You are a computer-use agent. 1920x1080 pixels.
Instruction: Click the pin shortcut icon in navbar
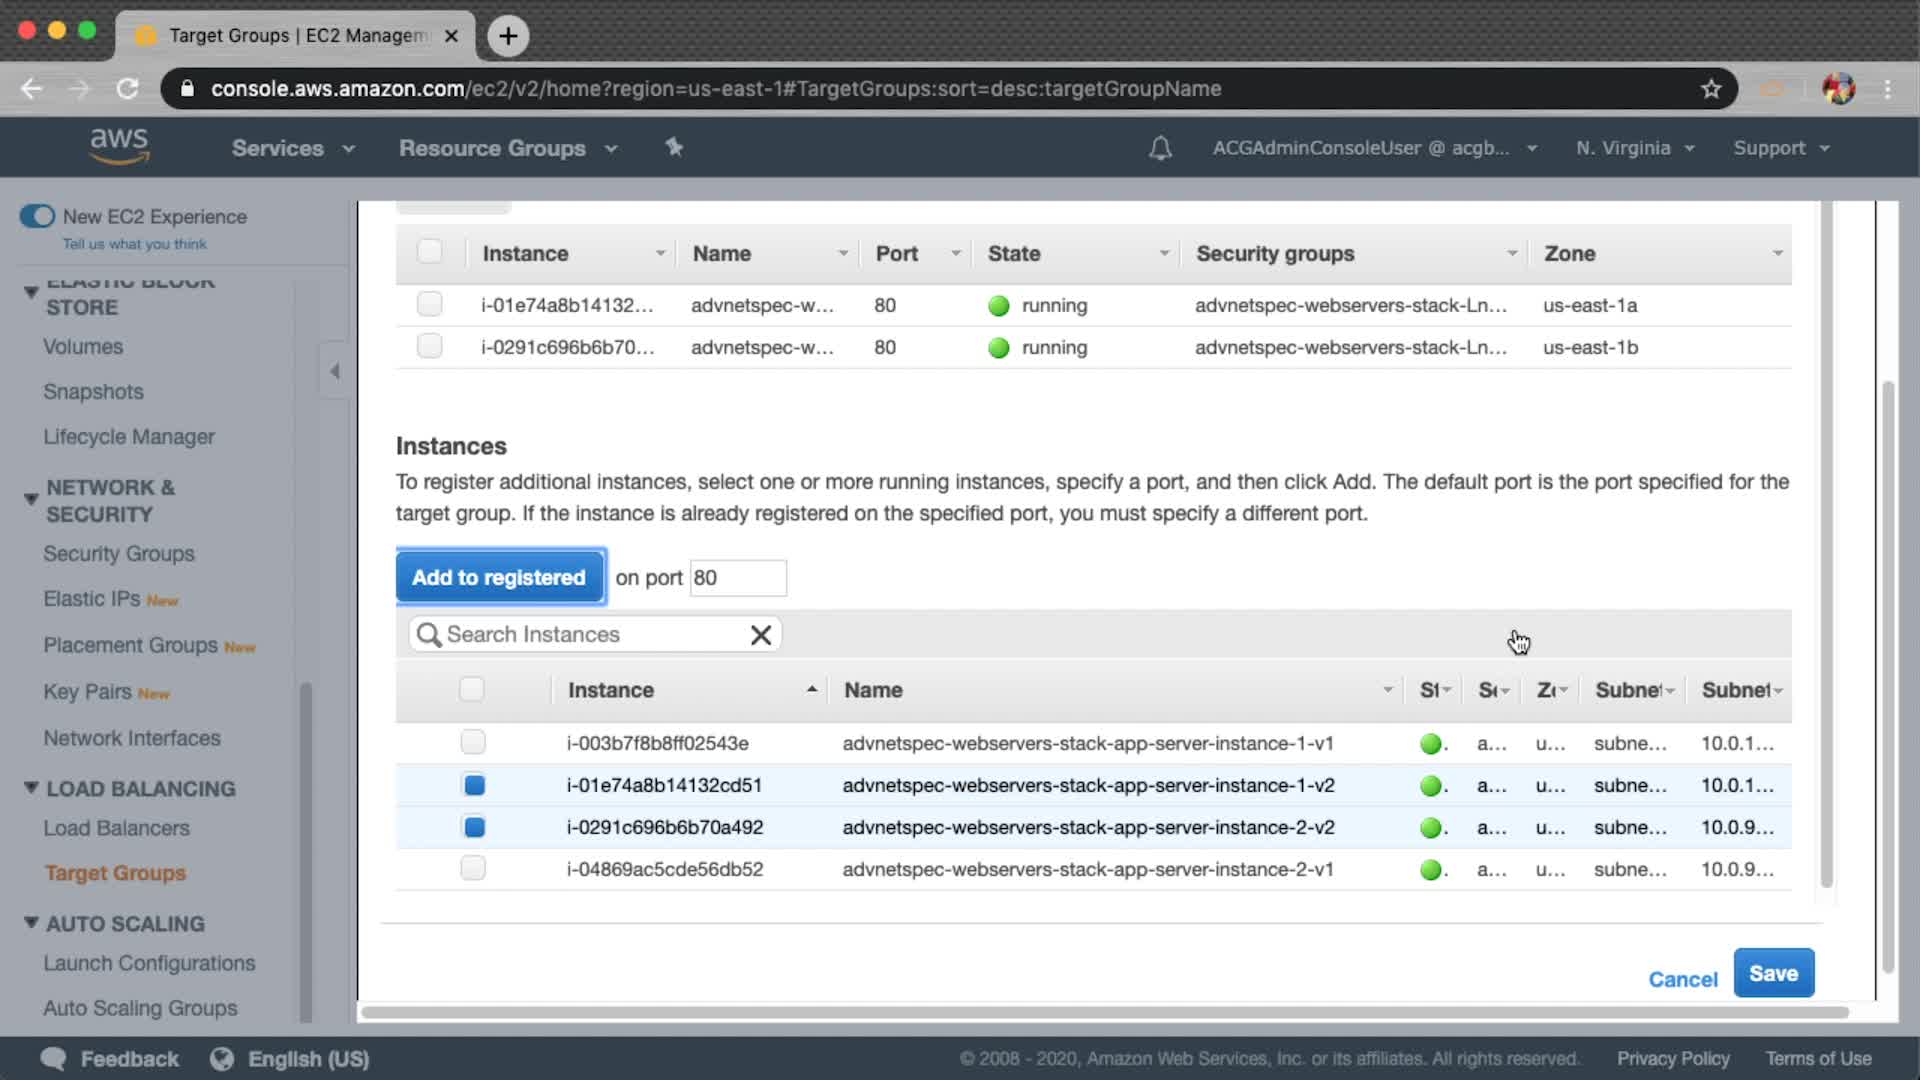pos(674,147)
